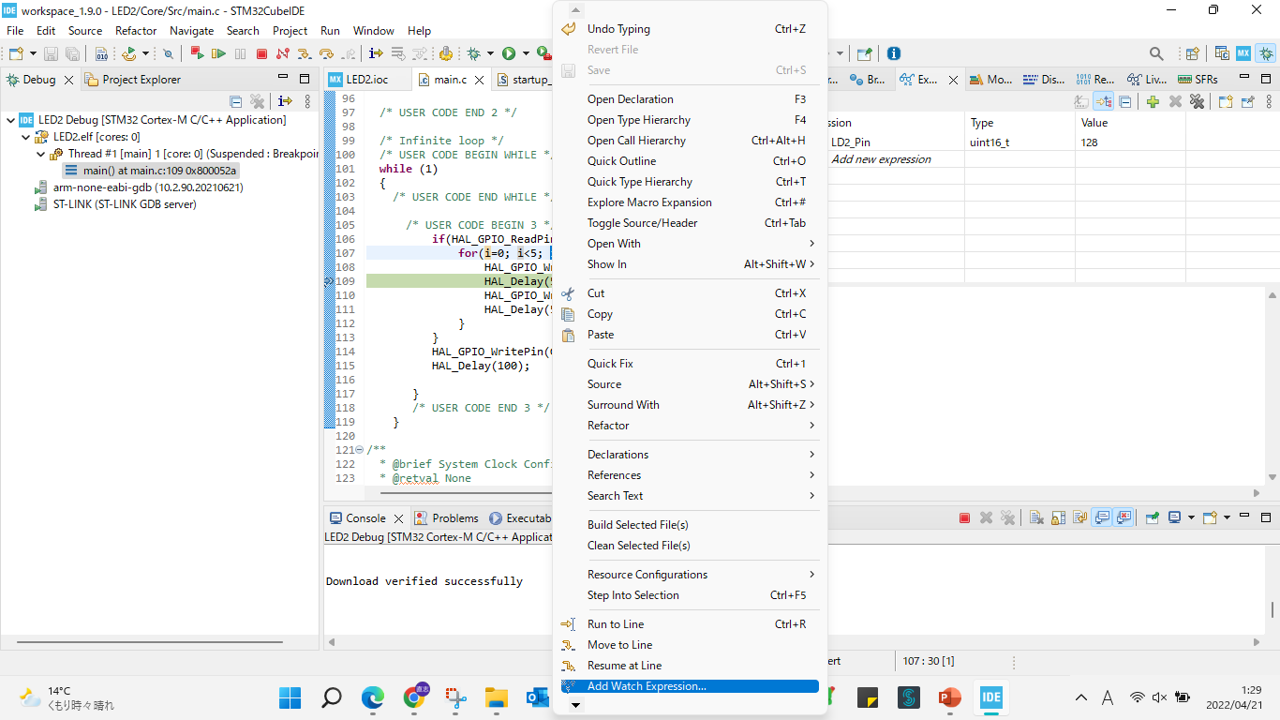The width and height of the screenshot is (1280, 720).
Task: Collapse the function fold marker at line 121
Action: click(x=360, y=450)
